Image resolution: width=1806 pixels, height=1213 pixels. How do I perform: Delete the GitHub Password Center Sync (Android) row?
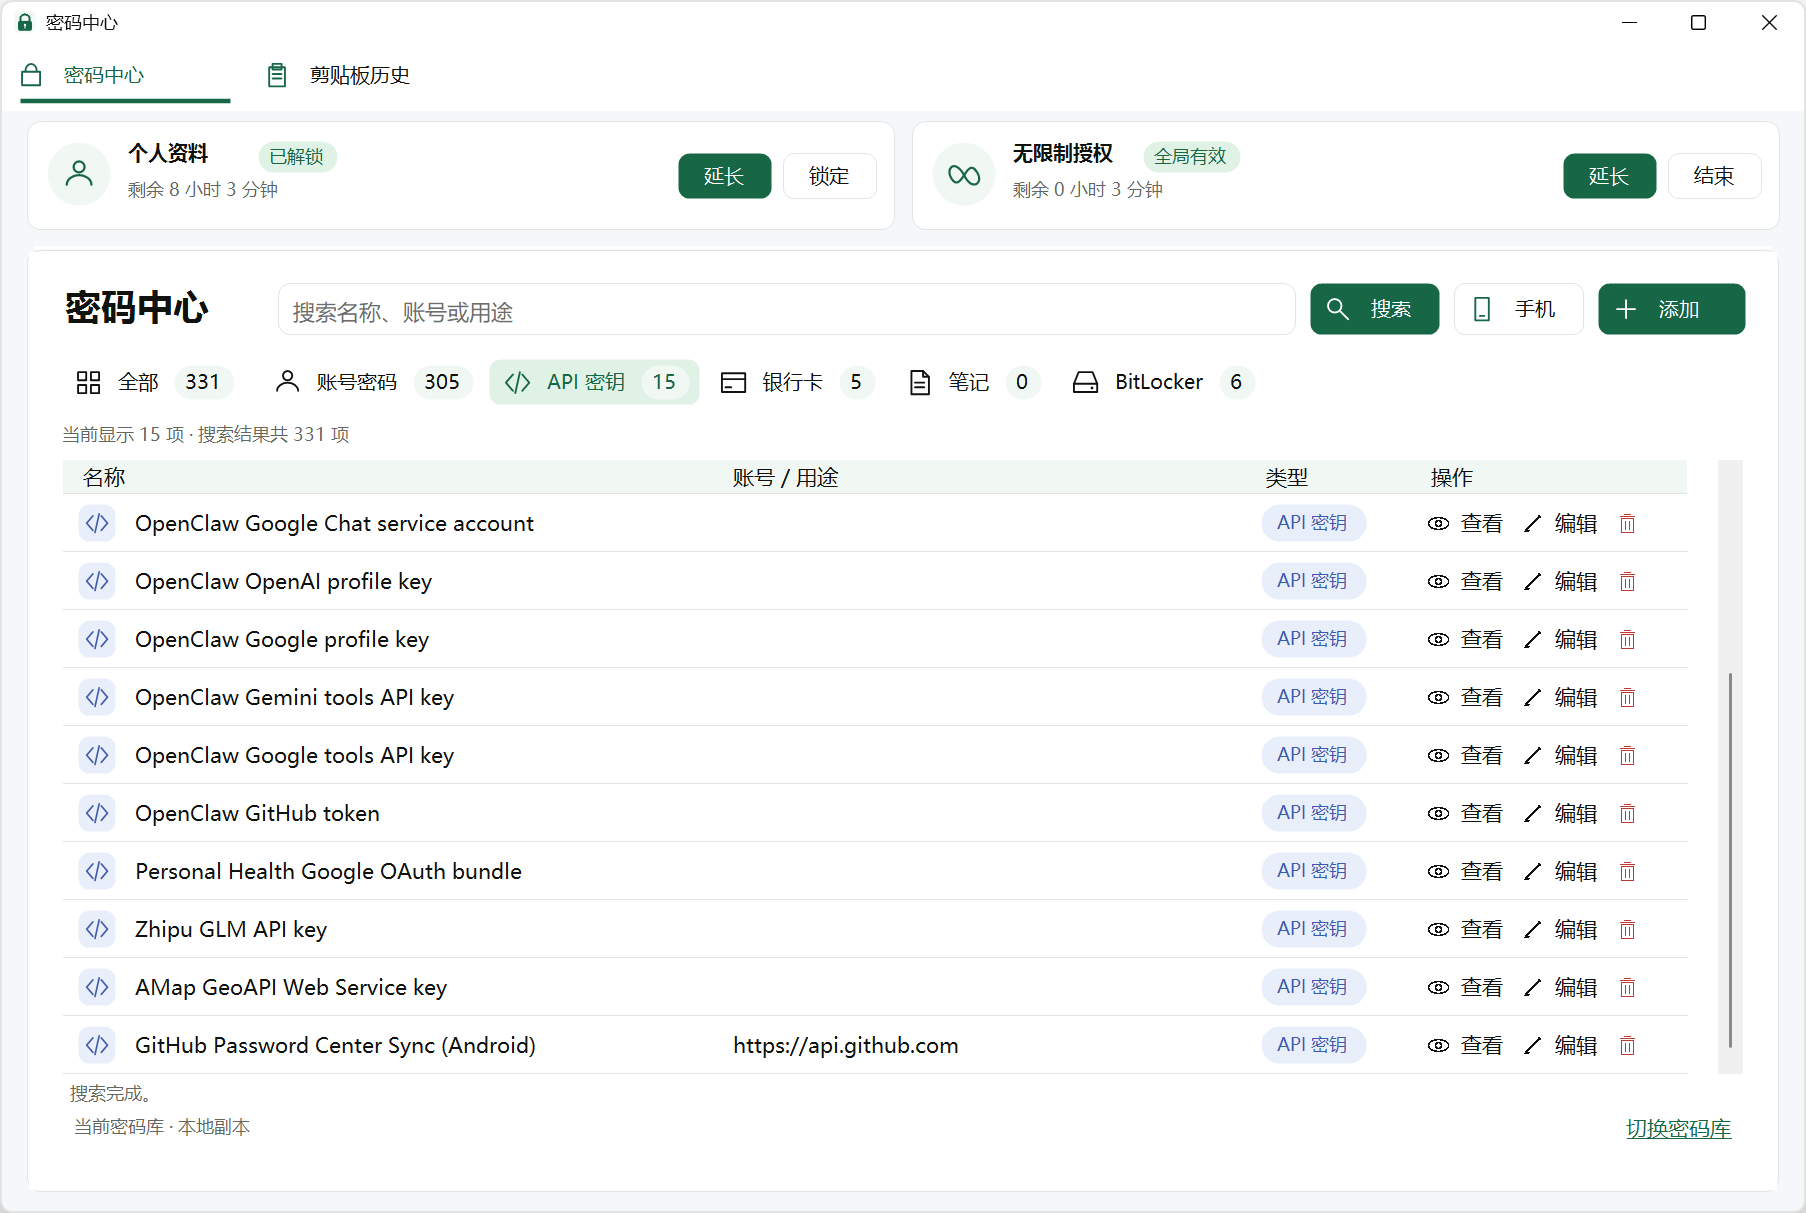(1627, 1046)
